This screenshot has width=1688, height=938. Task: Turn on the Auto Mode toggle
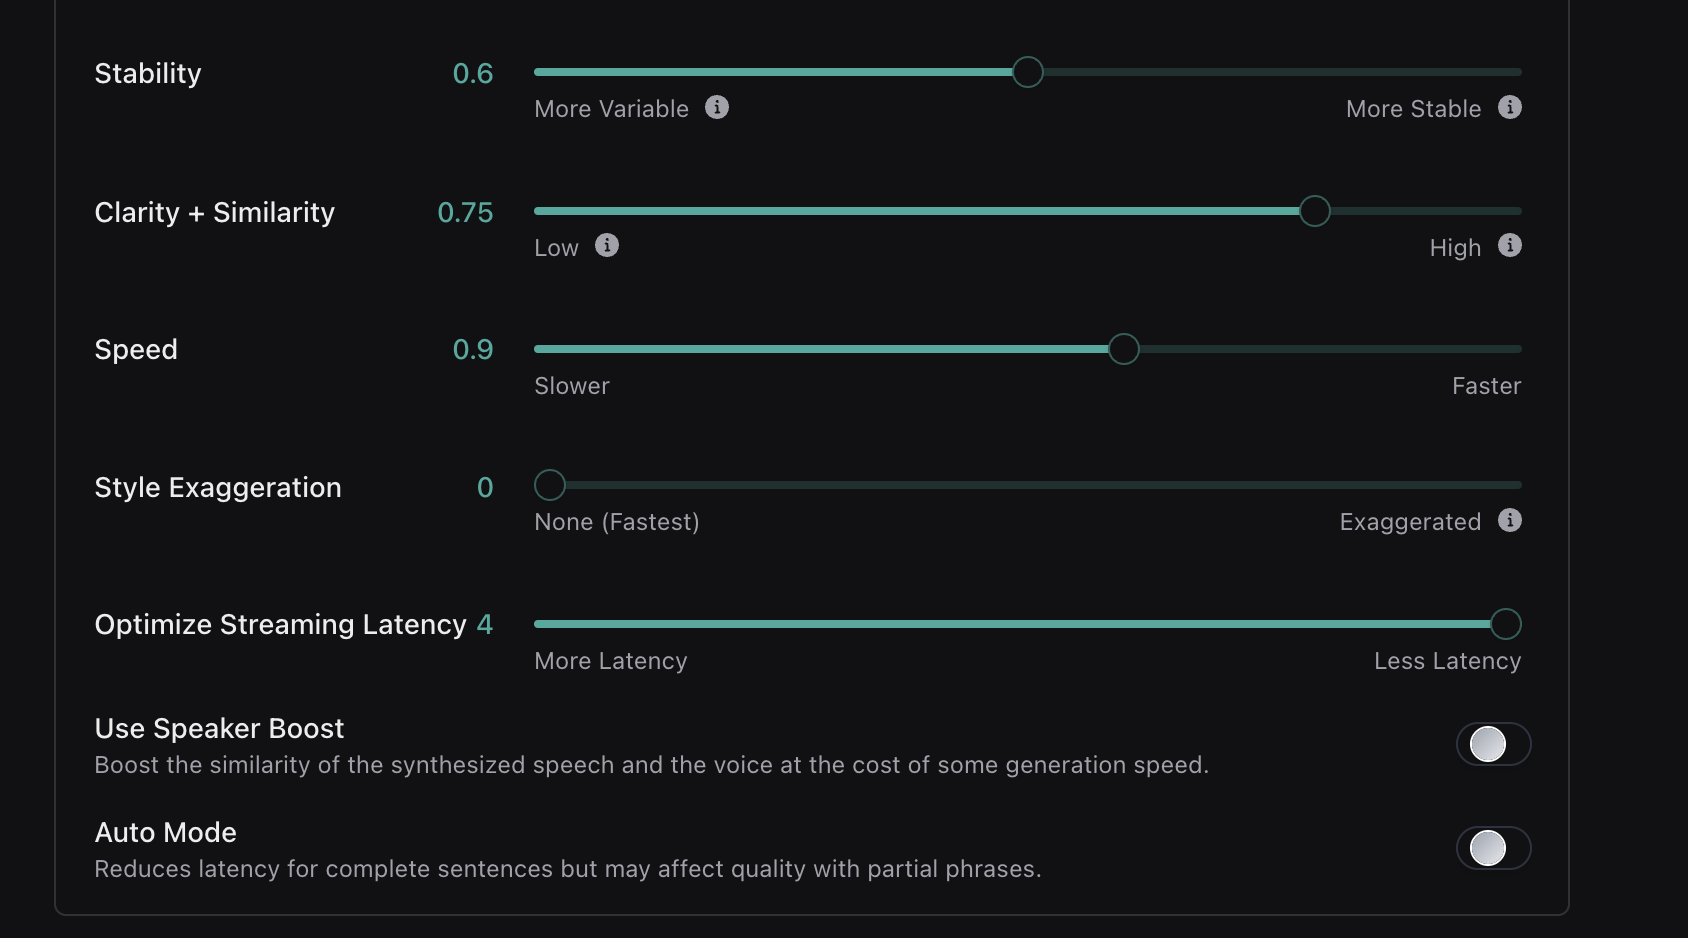(x=1493, y=848)
